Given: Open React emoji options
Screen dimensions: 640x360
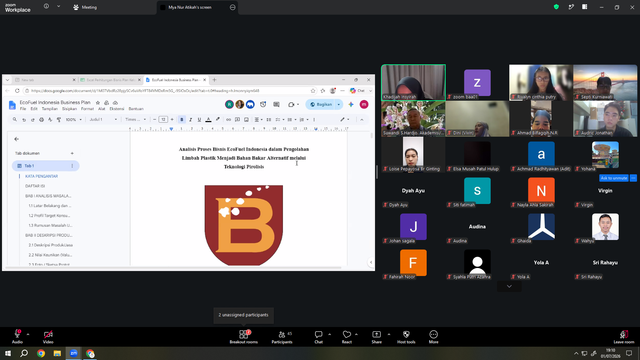Looking at the screenshot, I should tap(347, 337).
